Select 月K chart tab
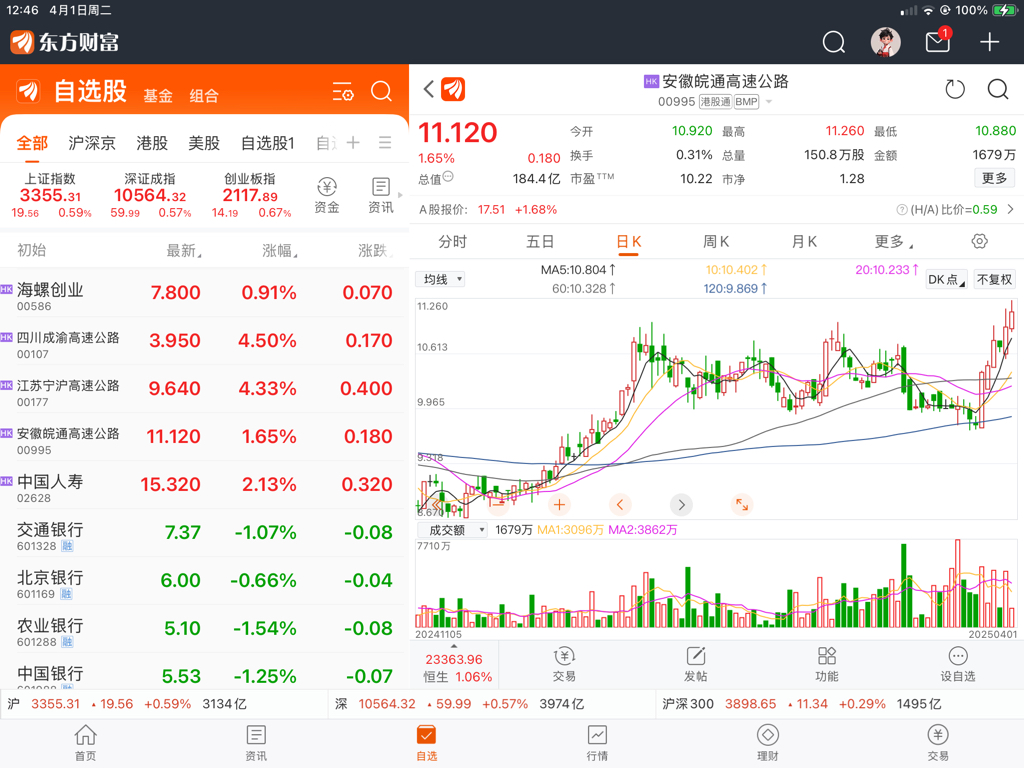Viewport: 1024px width, 768px height. click(804, 242)
